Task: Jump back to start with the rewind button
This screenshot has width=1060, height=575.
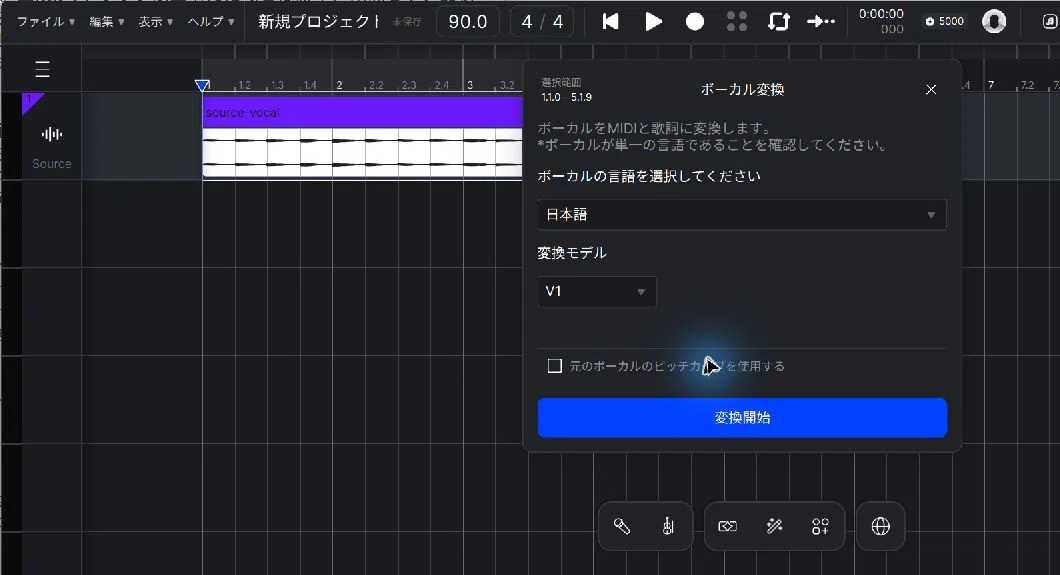Action: 610,22
